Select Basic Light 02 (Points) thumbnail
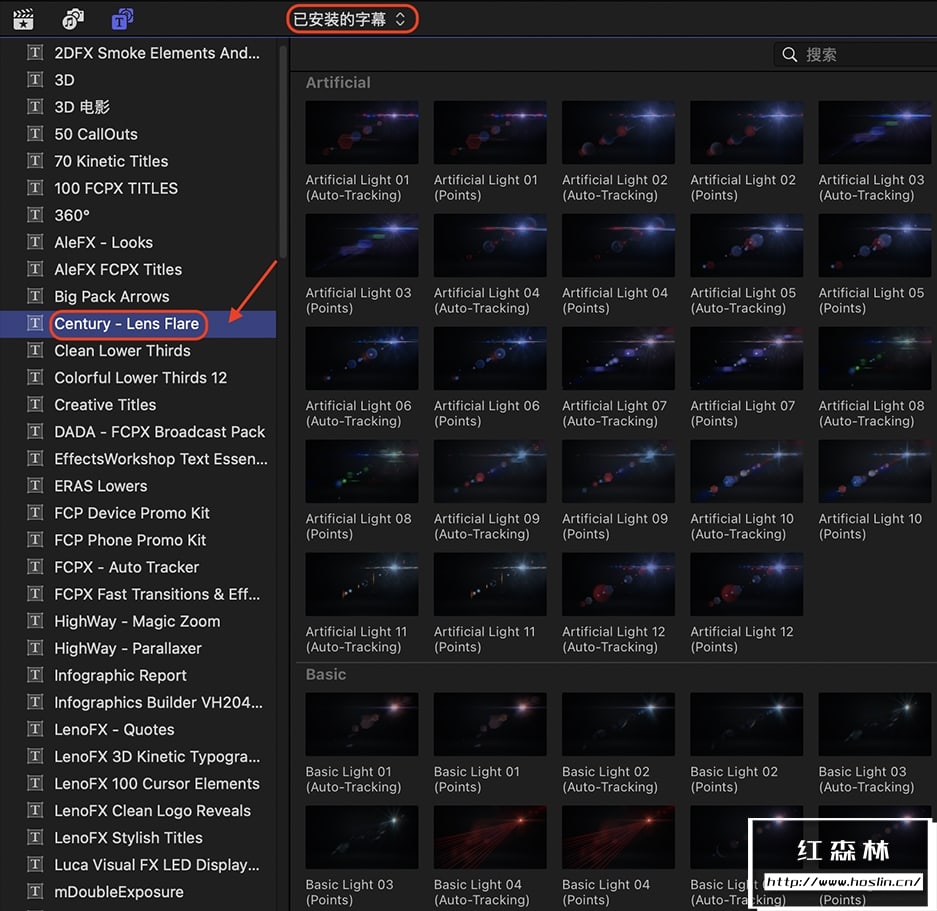 click(x=746, y=724)
